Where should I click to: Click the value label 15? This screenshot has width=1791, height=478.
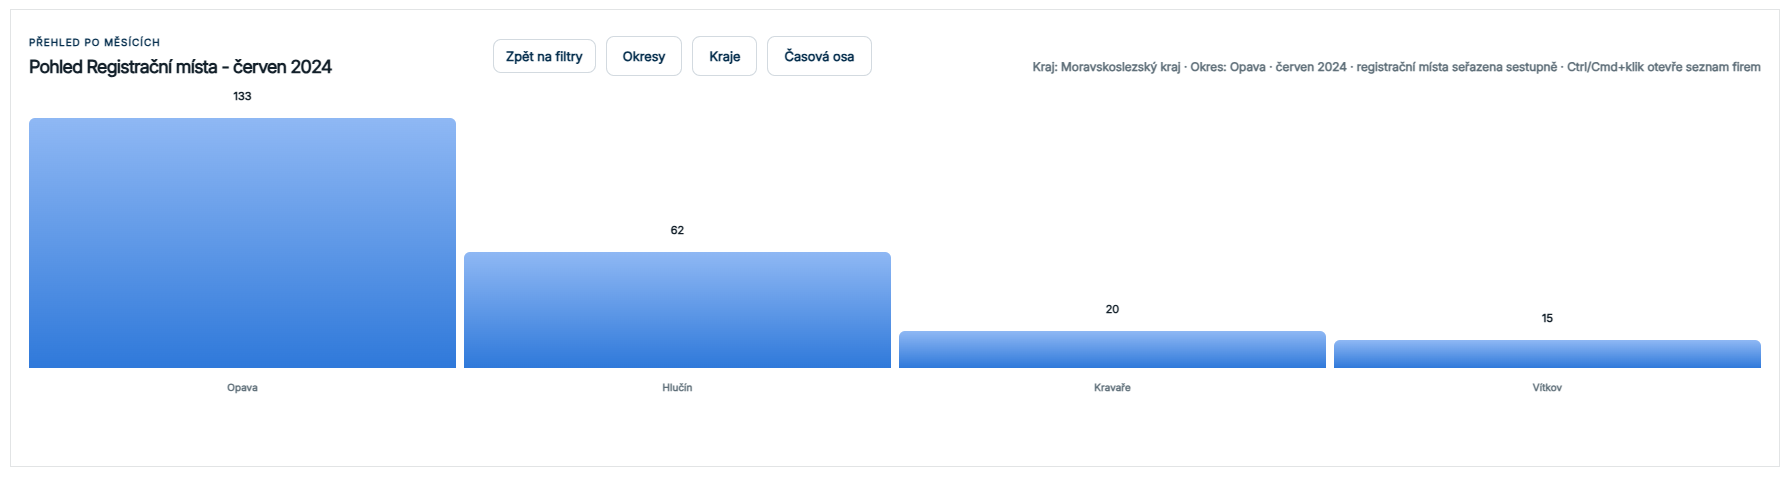pyautogui.click(x=1547, y=319)
